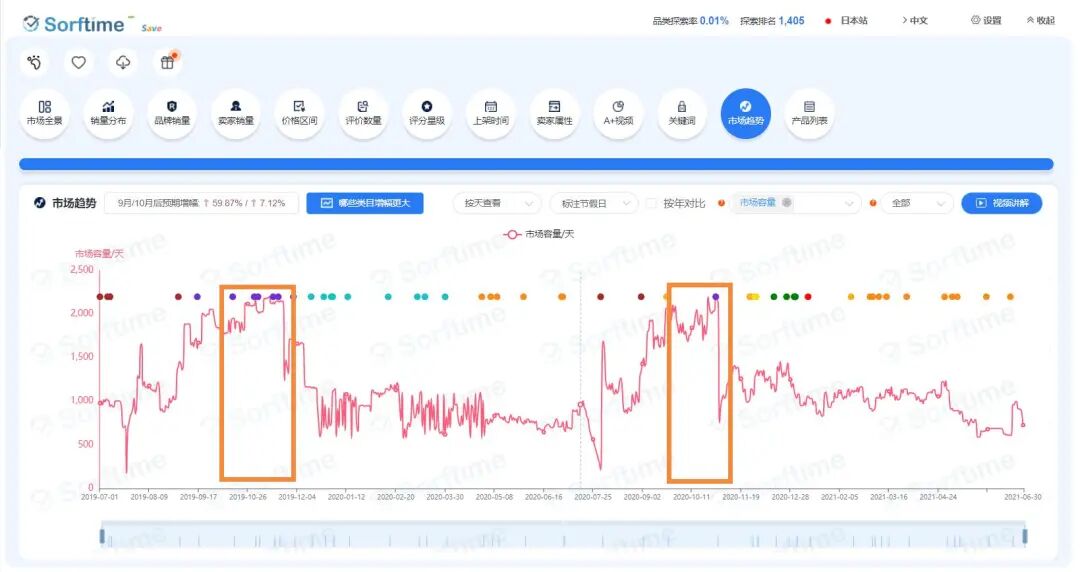The image size is (1080, 572).
Task: Open 关键词 keywords section
Action: tap(682, 114)
